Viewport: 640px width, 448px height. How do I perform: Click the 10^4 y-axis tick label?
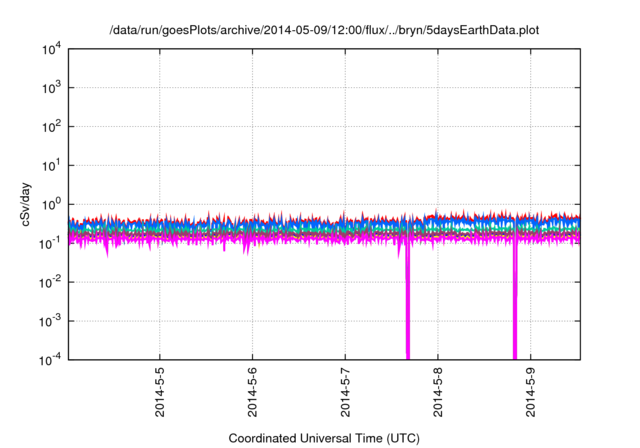click(52, 49)
